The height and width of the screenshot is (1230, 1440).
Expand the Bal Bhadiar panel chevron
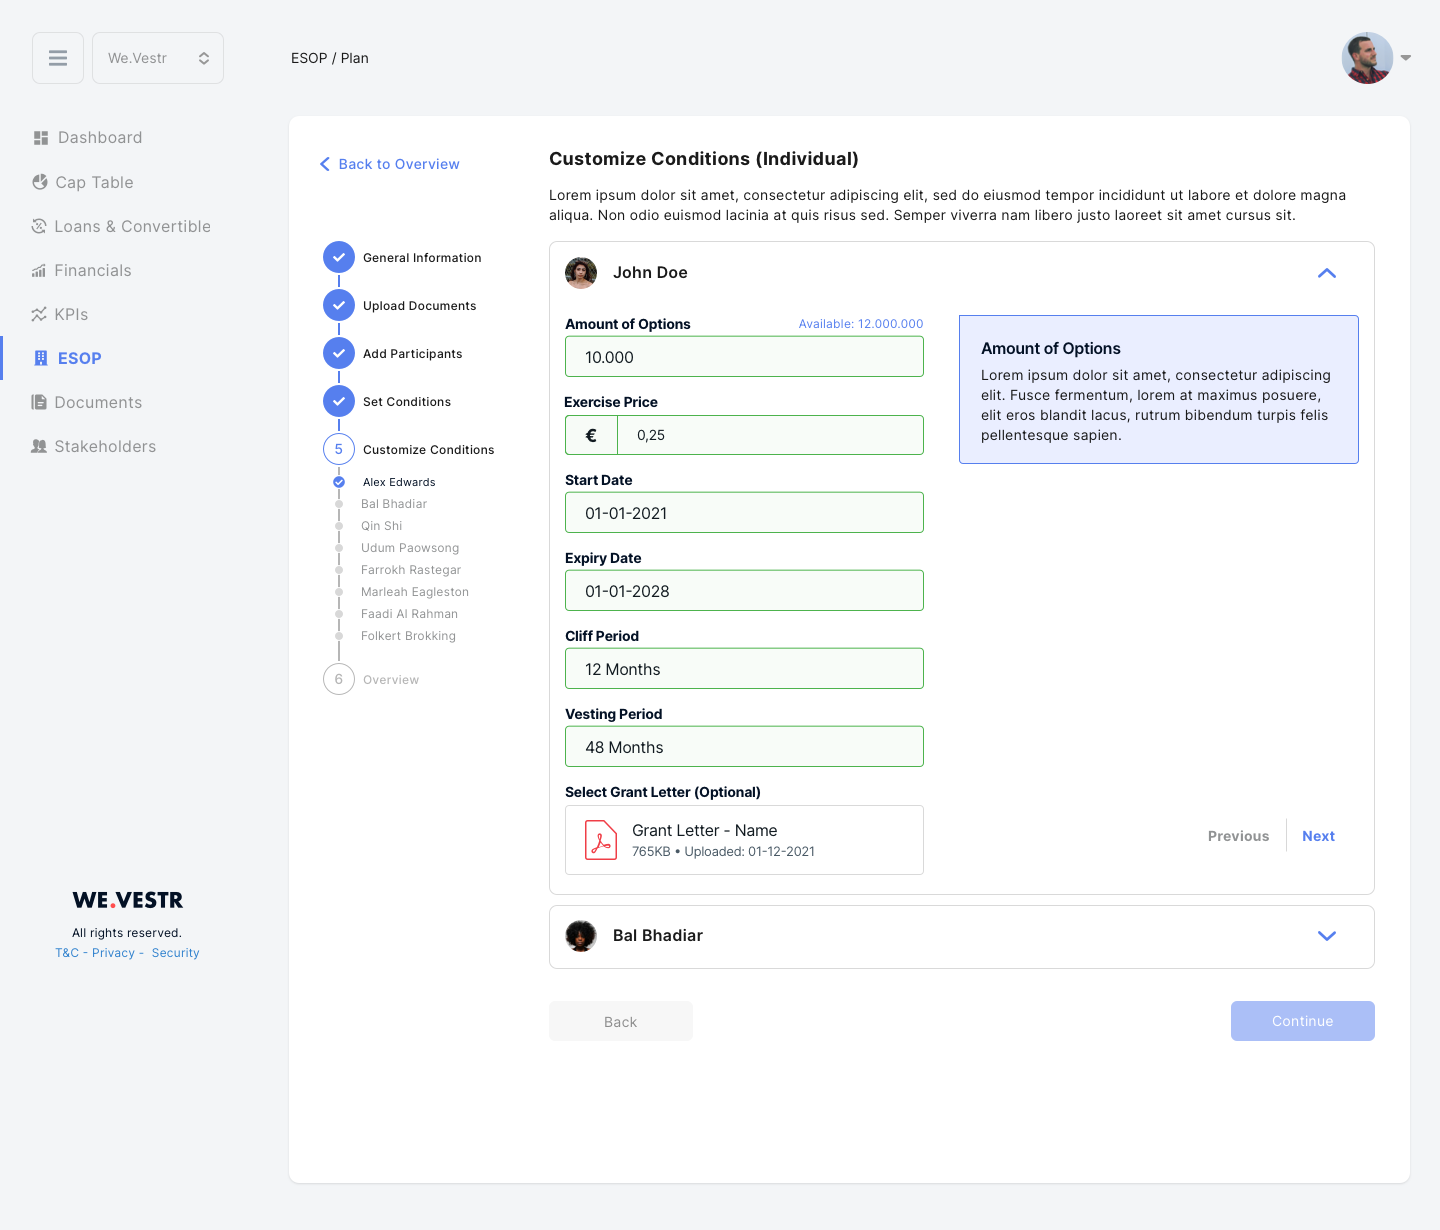coord(1327,936)
